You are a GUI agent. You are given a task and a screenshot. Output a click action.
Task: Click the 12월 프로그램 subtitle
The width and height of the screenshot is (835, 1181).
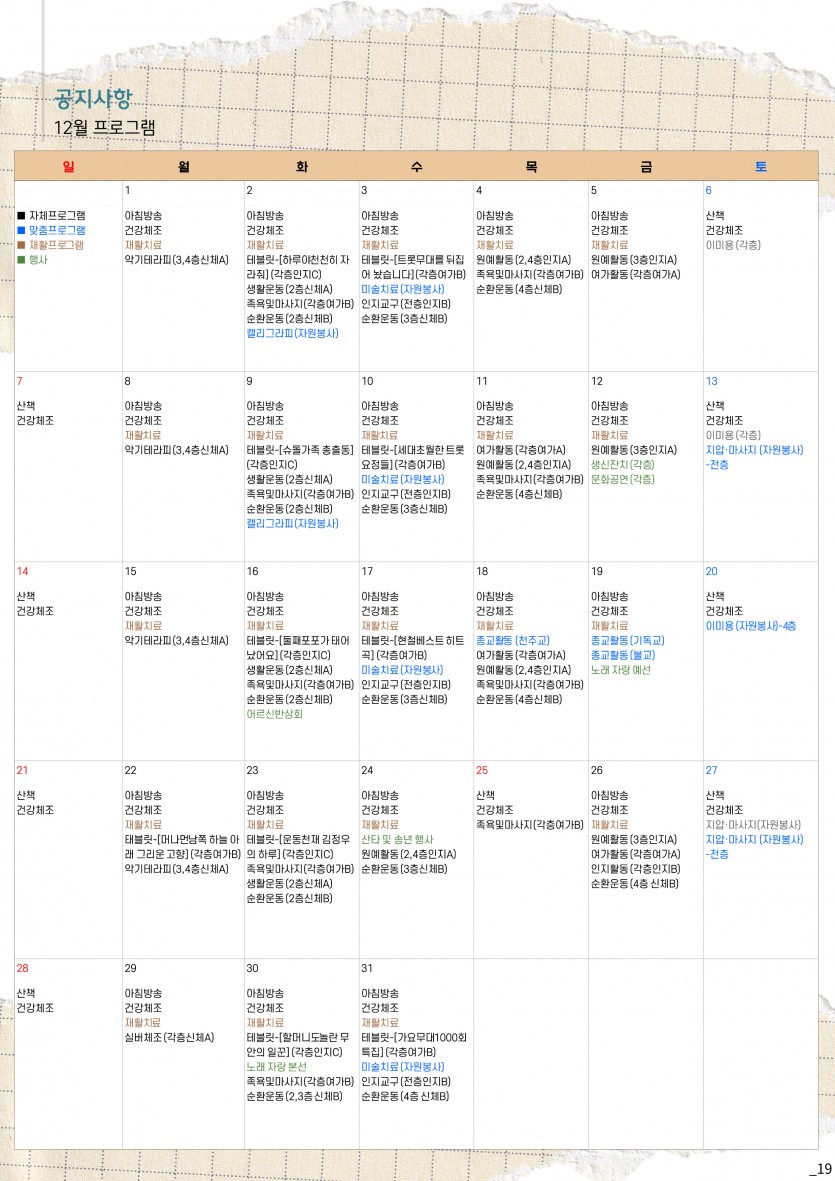click(105, 128)
